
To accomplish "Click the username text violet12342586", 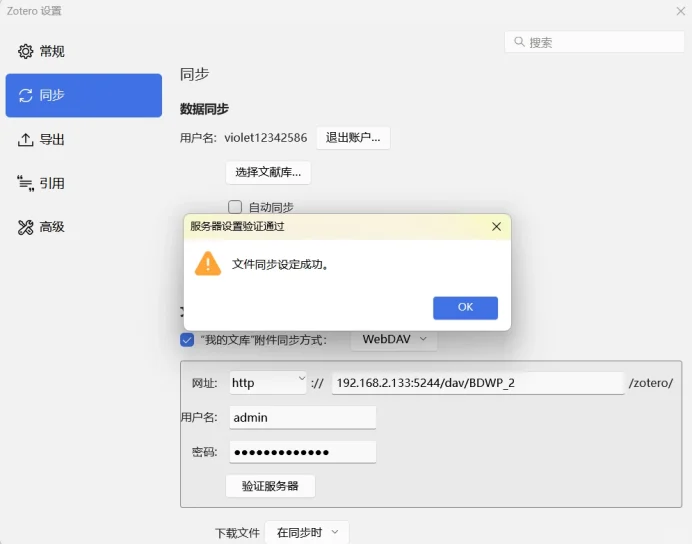I will pos(266,138).
